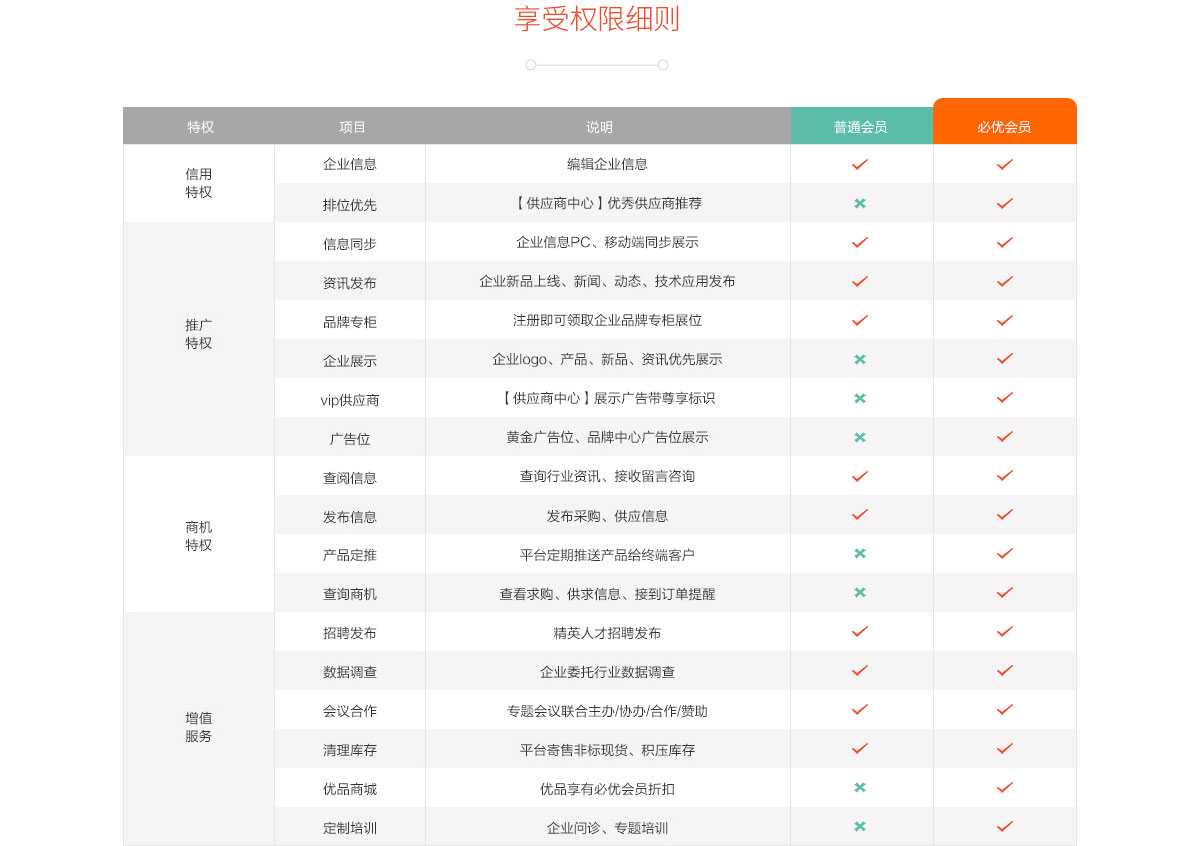Click the green cross in the 查询商机 row
The height and width of the screenshot is (846, 1200).
[x=860, y=593]
